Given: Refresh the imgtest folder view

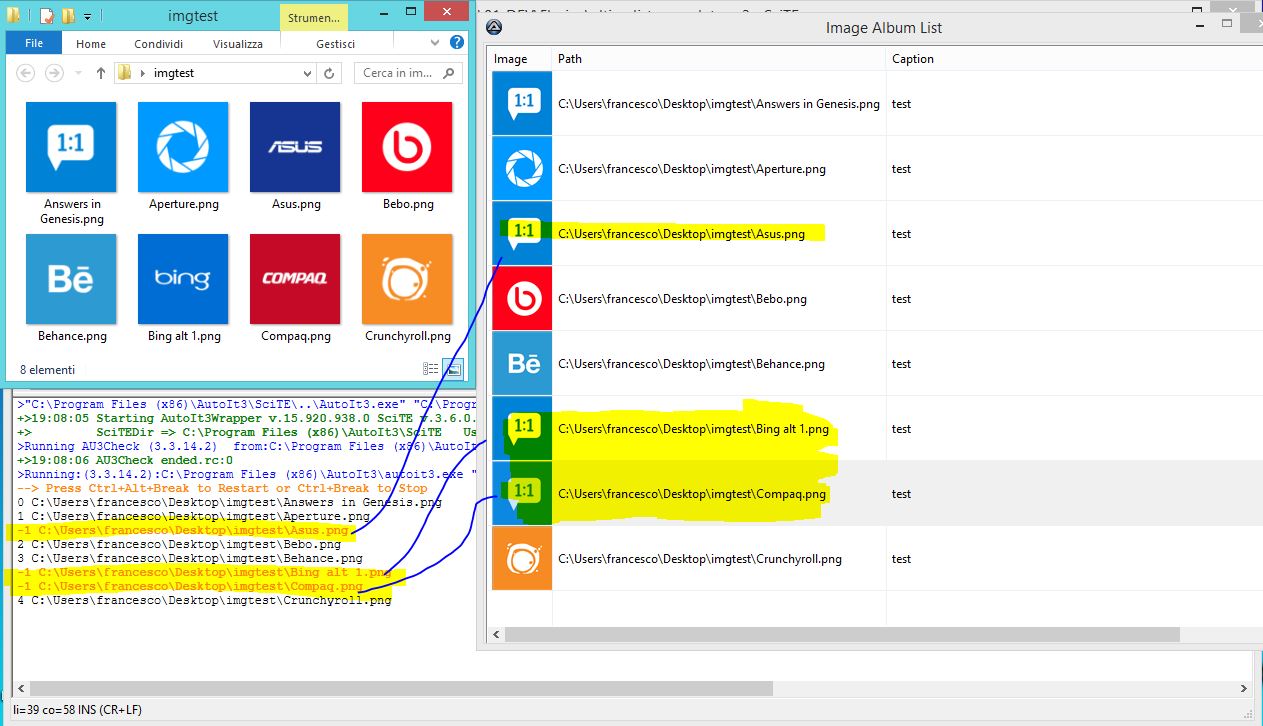Looking at the screenshot, I should point(330,73).
